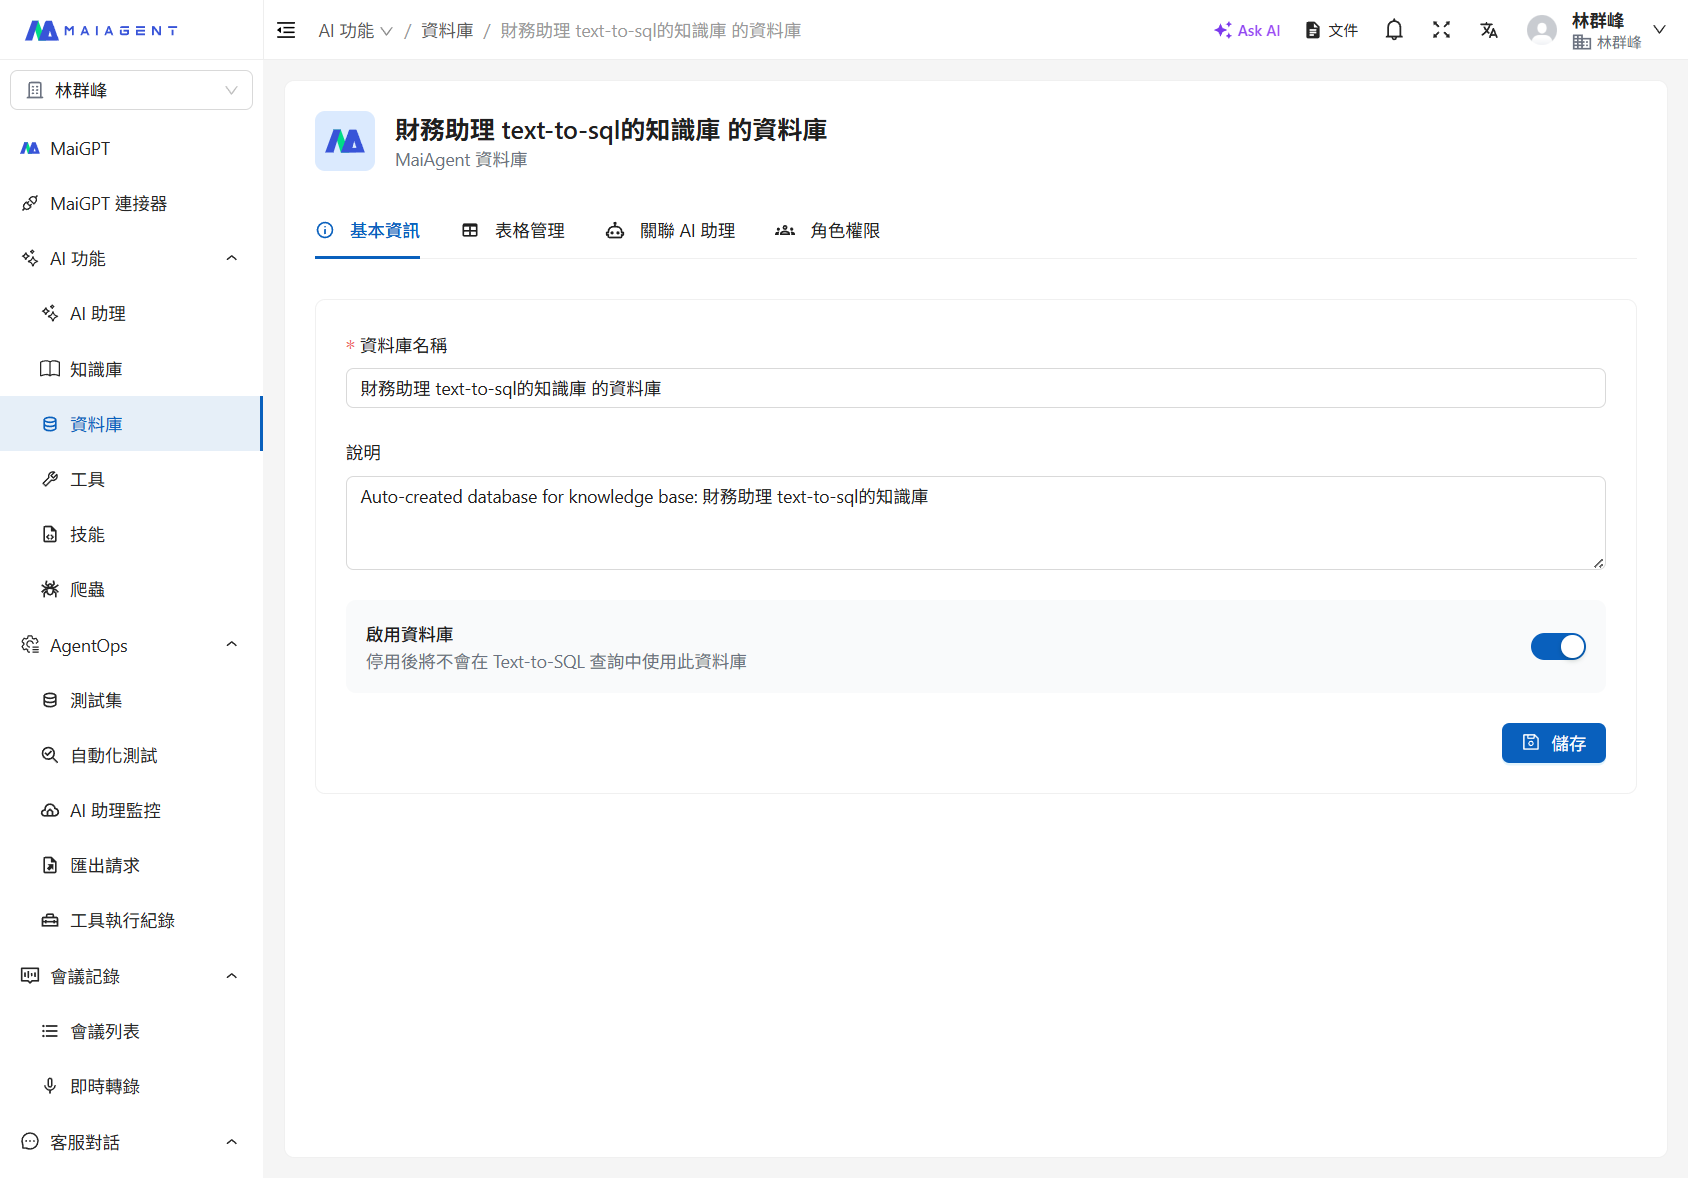Disable the 啟用資料庫 toggle
Image resolution: width=1688 pixels, height=1178 pixels.
[1557, 646]
